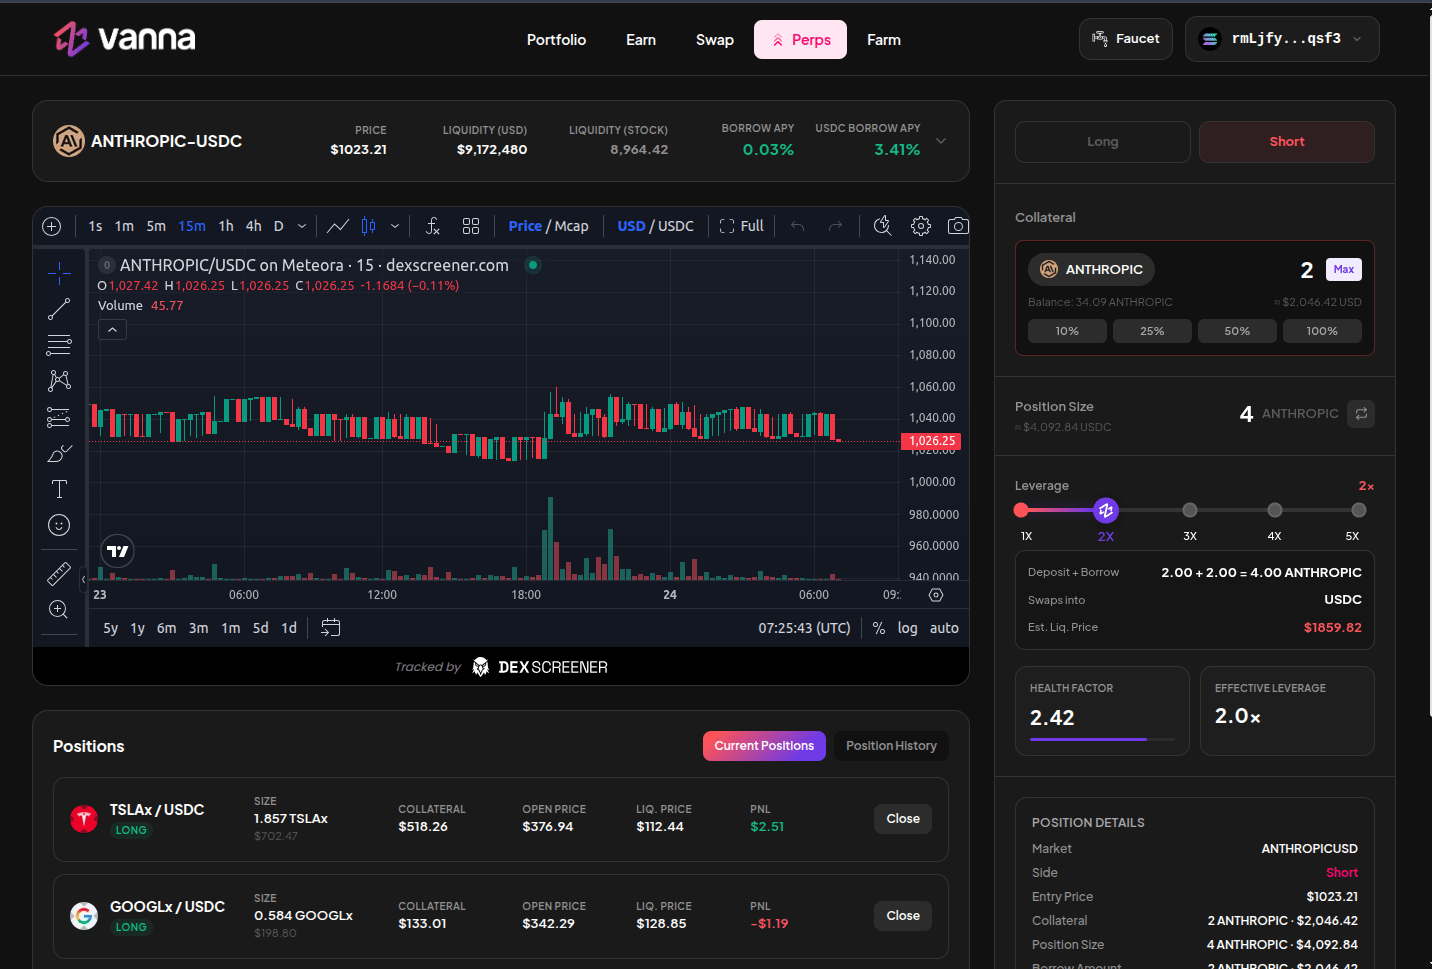
Task: Select the Fibonacci retracement tool
Action: click(x=59, y=345)
